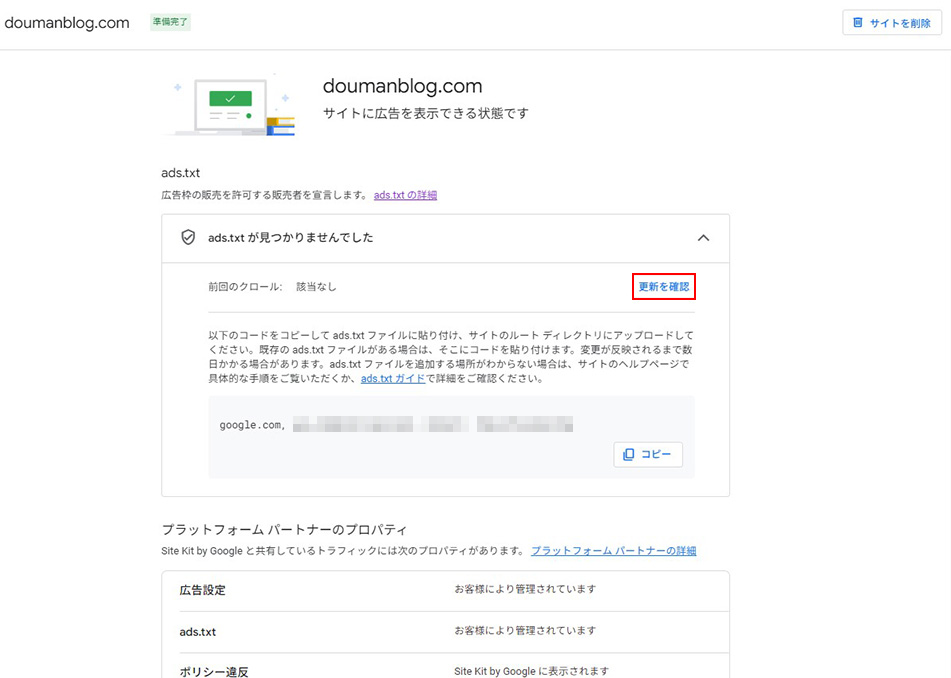
Task: Click the 該当なし crawl value
Action: click(x=316, y=287)
